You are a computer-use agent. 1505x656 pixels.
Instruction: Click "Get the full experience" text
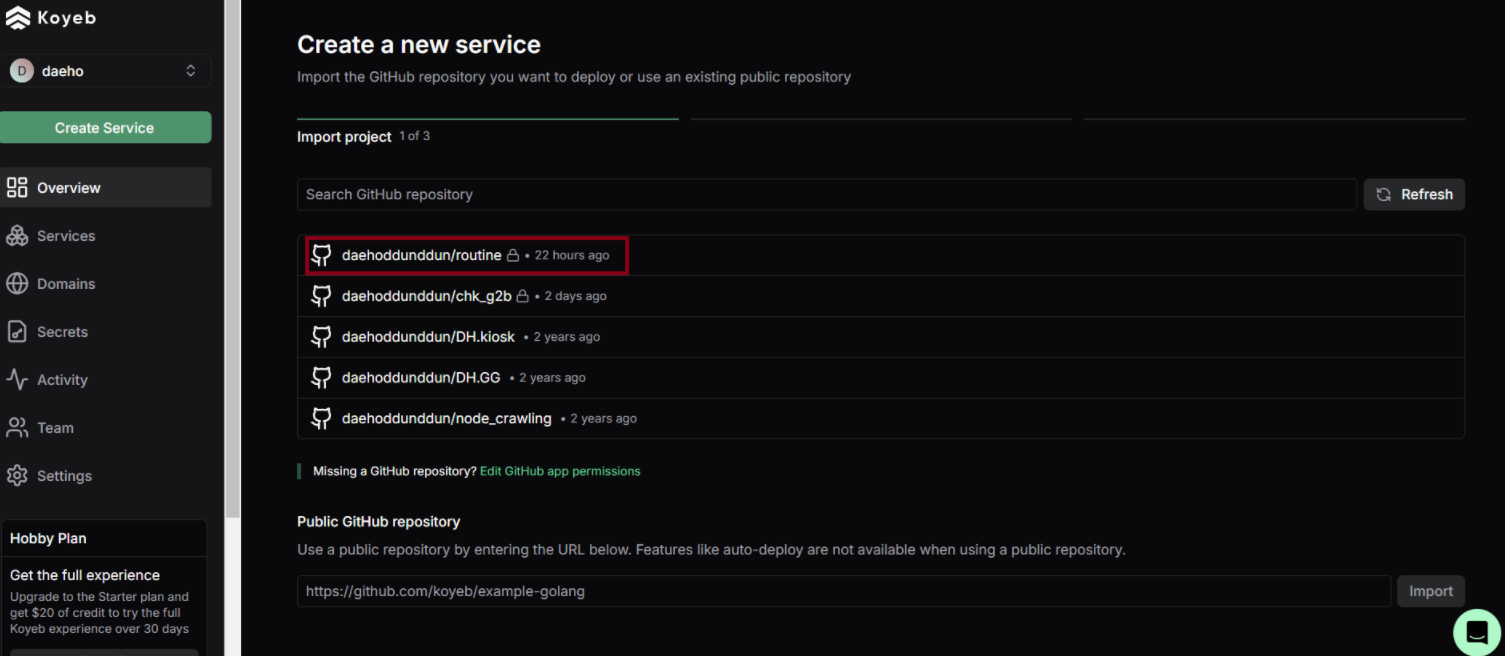point(85,575)
